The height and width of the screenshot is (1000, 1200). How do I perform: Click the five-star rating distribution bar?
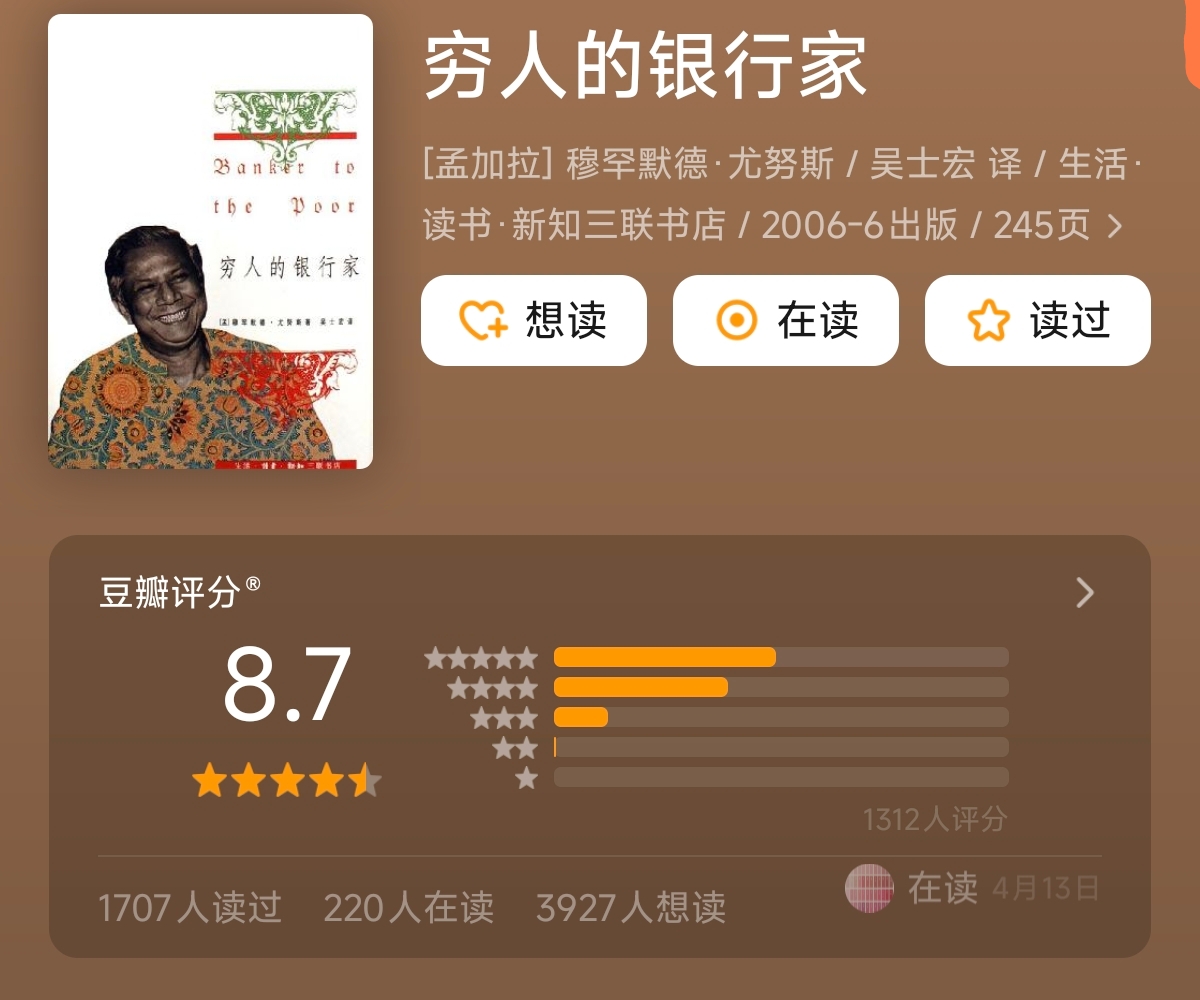click(x=781, y=657)
